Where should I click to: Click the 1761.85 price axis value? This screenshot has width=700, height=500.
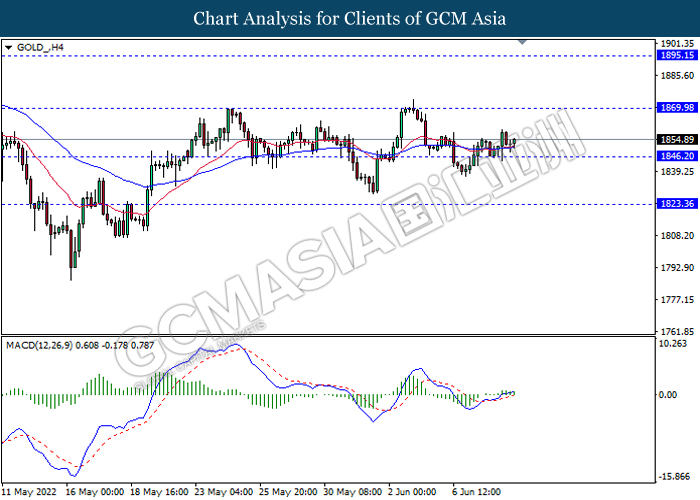(x=677, y=331)
